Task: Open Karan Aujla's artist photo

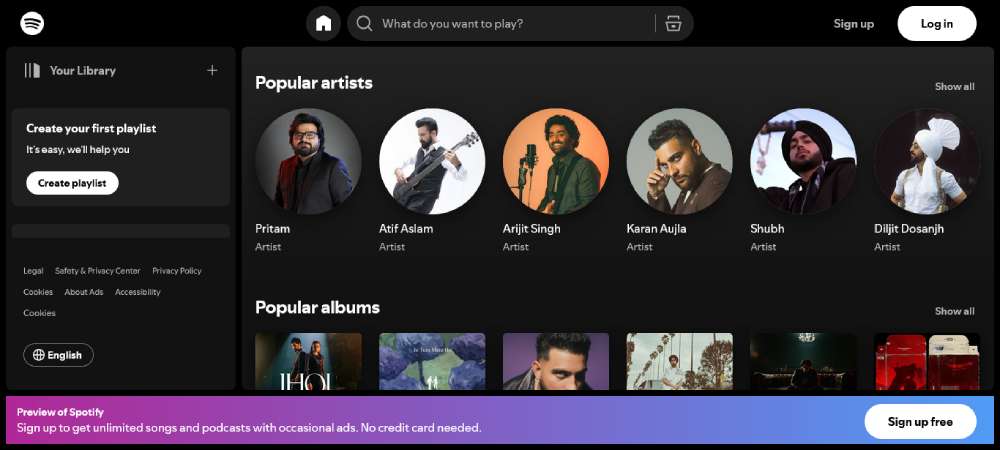Action: [679, 161]
